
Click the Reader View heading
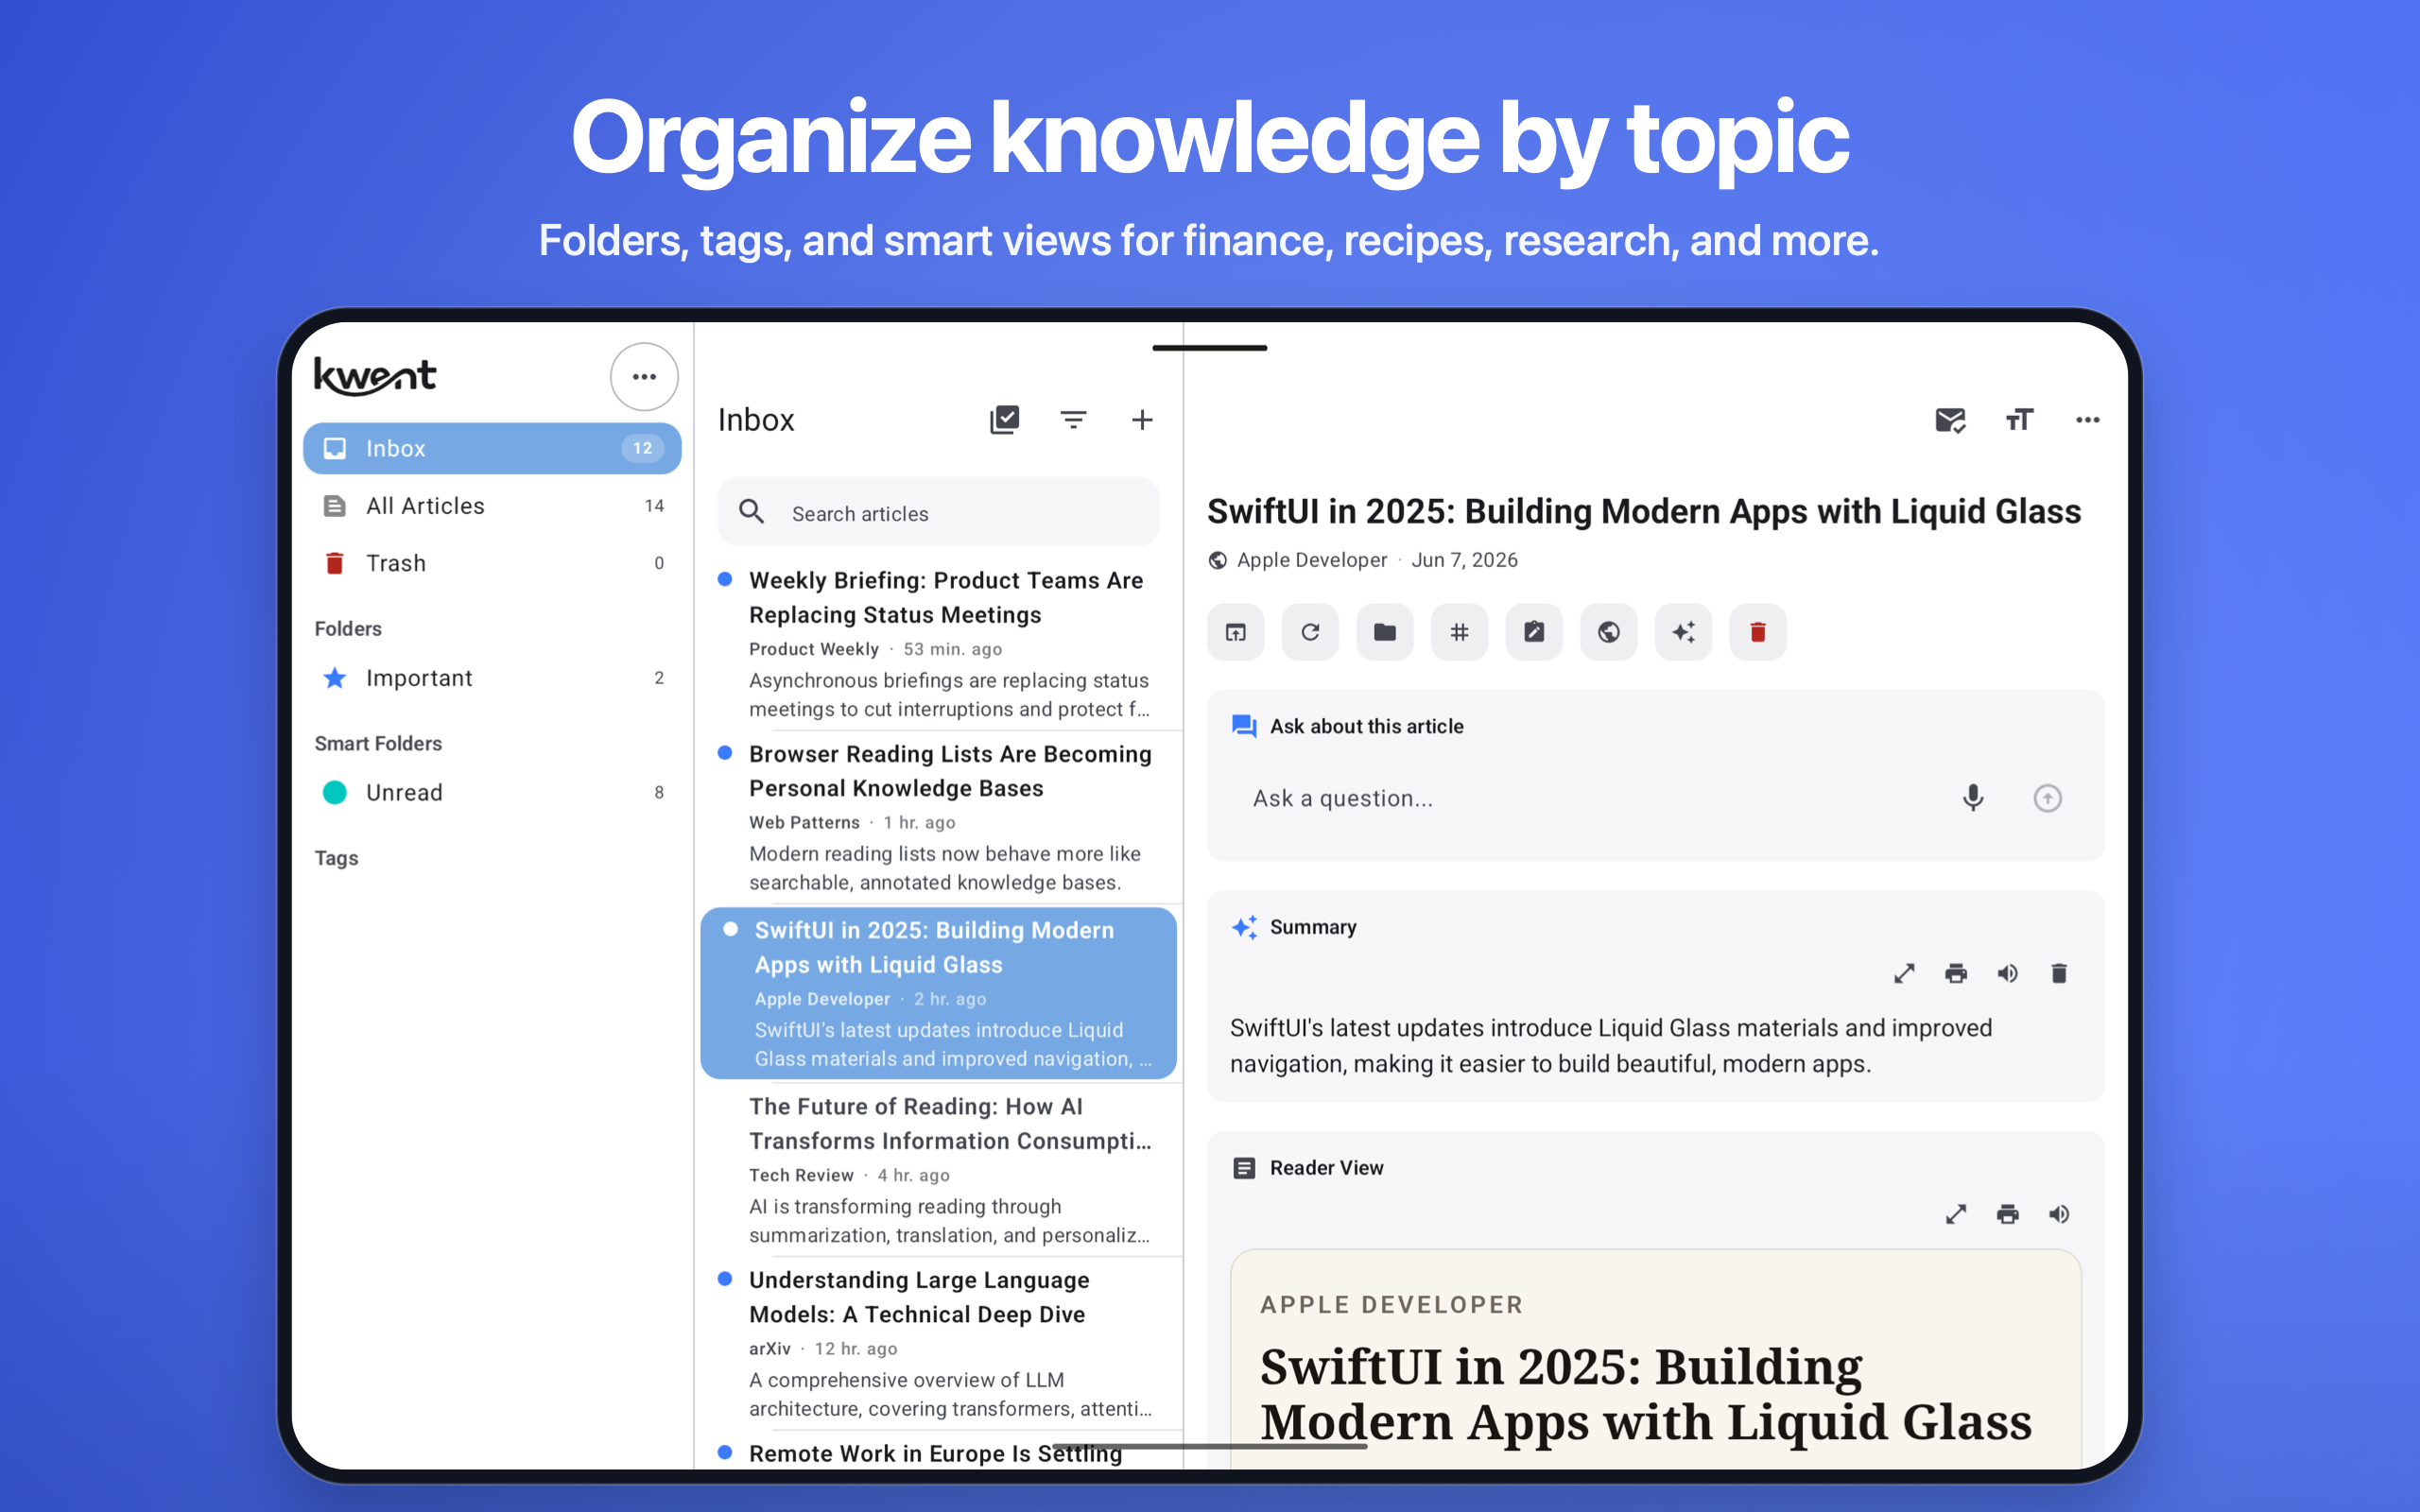click(x=1326, y=1168)
